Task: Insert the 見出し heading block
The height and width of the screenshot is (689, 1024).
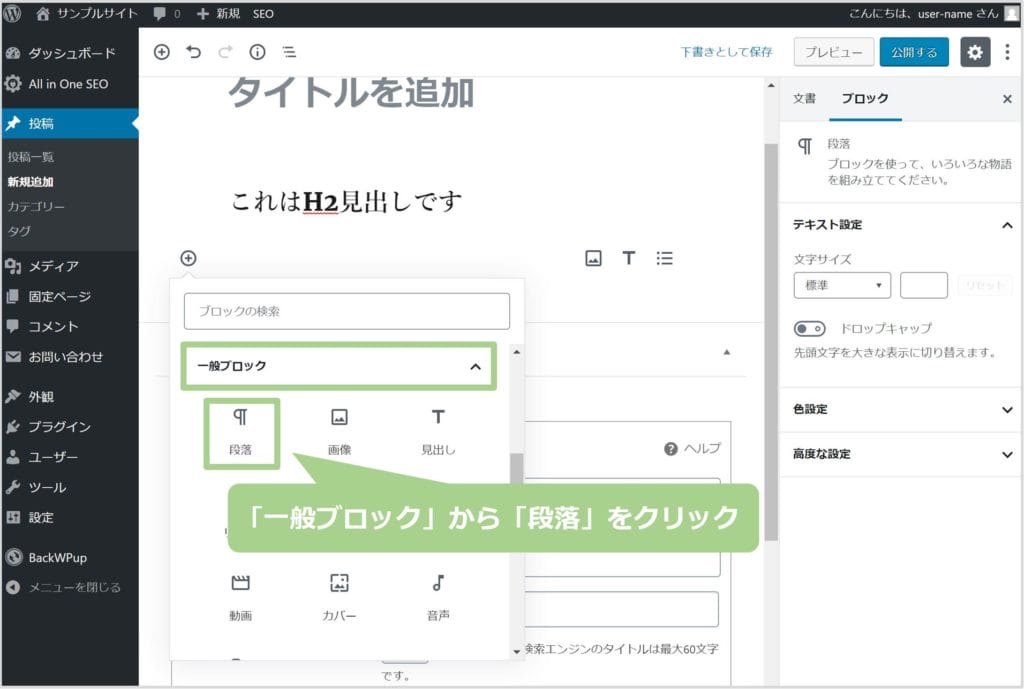Action: (x=438, y=431)
